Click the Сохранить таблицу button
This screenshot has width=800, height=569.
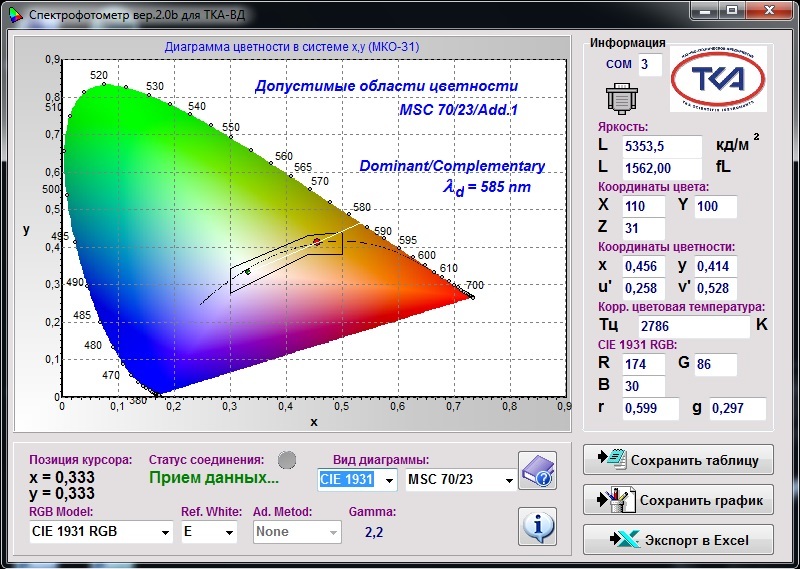678,460
